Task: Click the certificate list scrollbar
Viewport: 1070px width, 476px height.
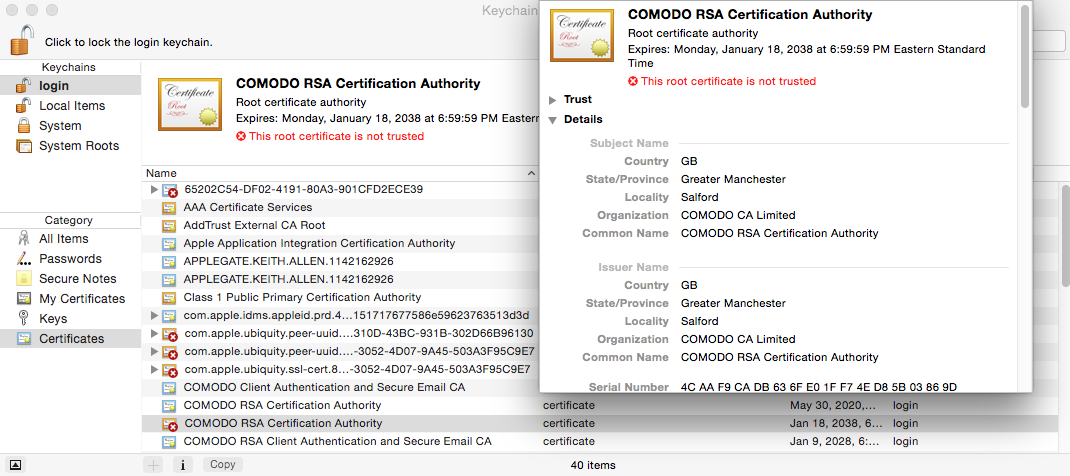Action: tap(1065, 235)
